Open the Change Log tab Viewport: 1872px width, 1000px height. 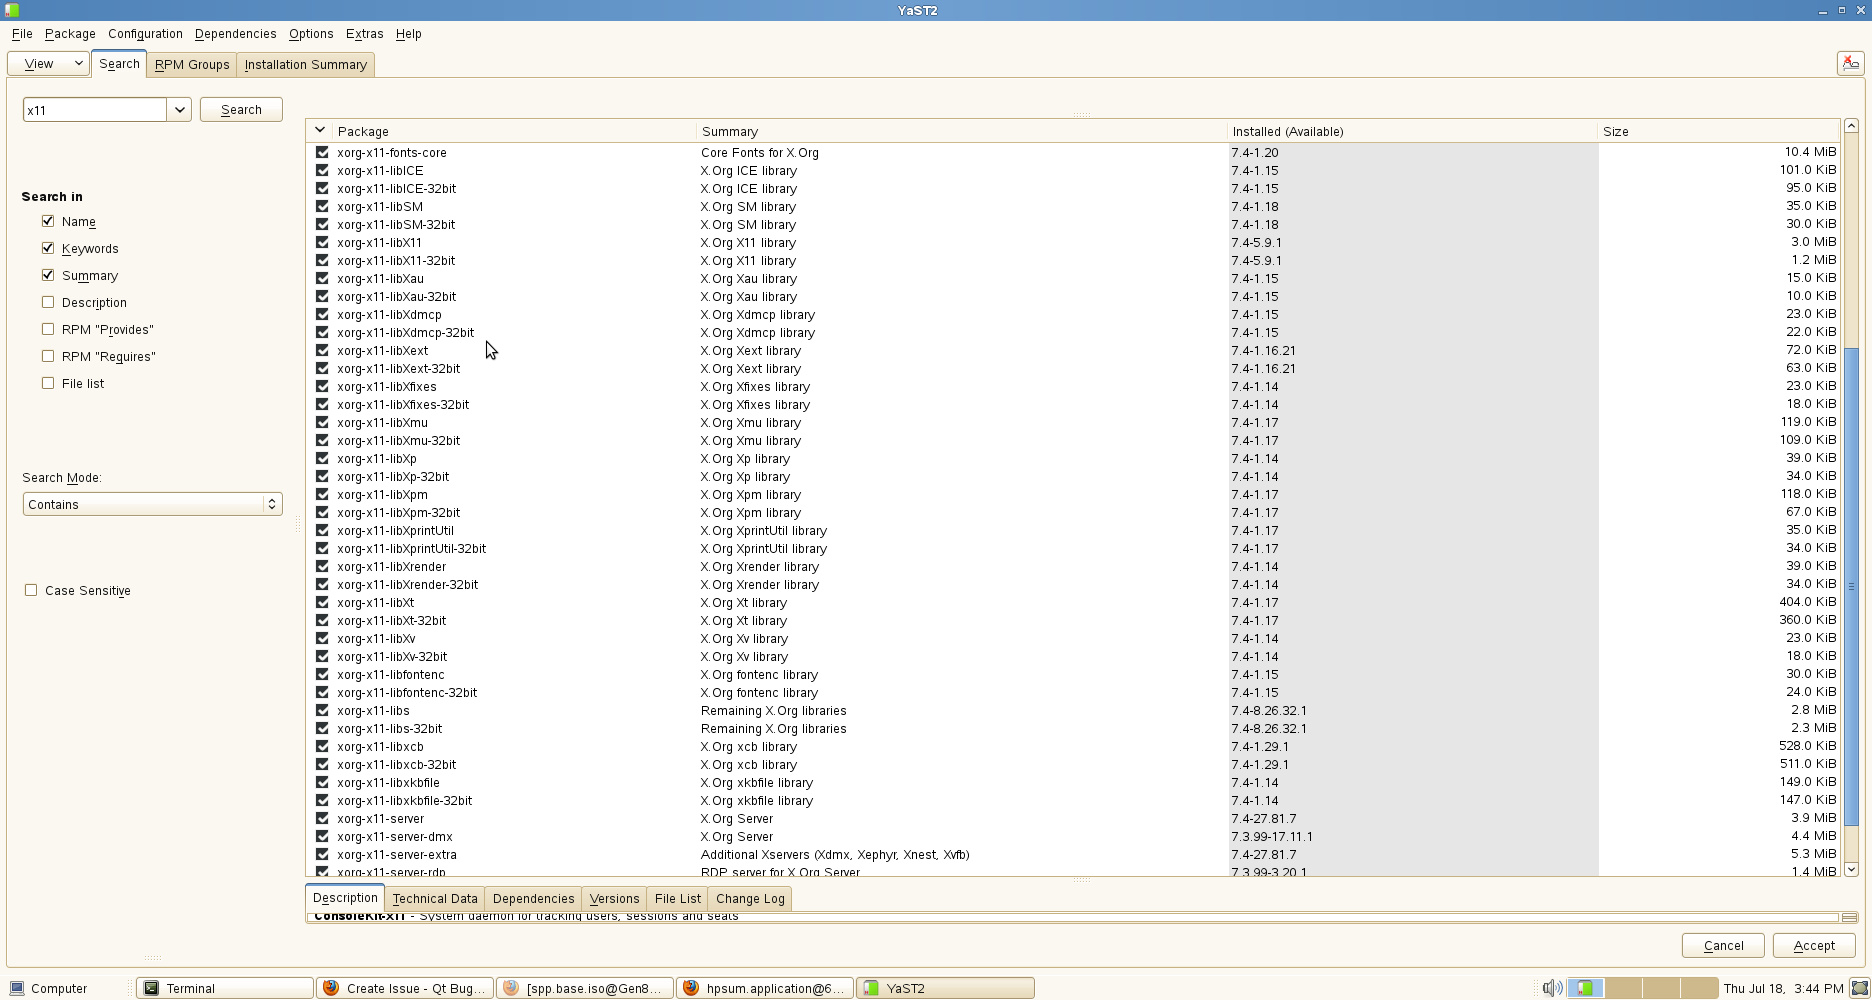pyautogui.click(x=750, y=898)
